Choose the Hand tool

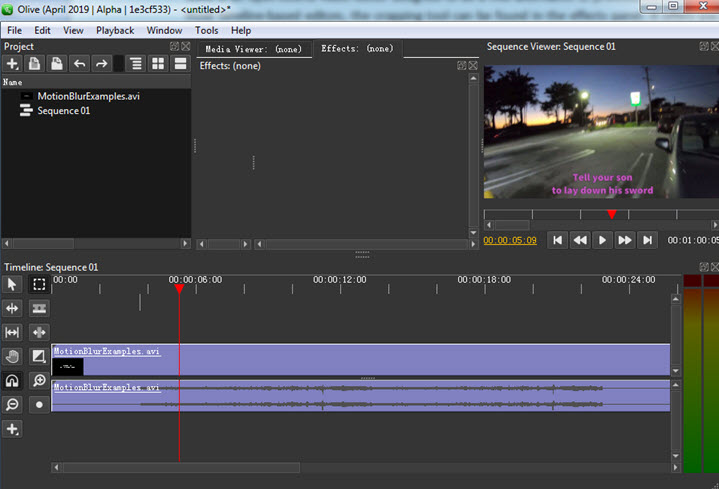(13, 357)
